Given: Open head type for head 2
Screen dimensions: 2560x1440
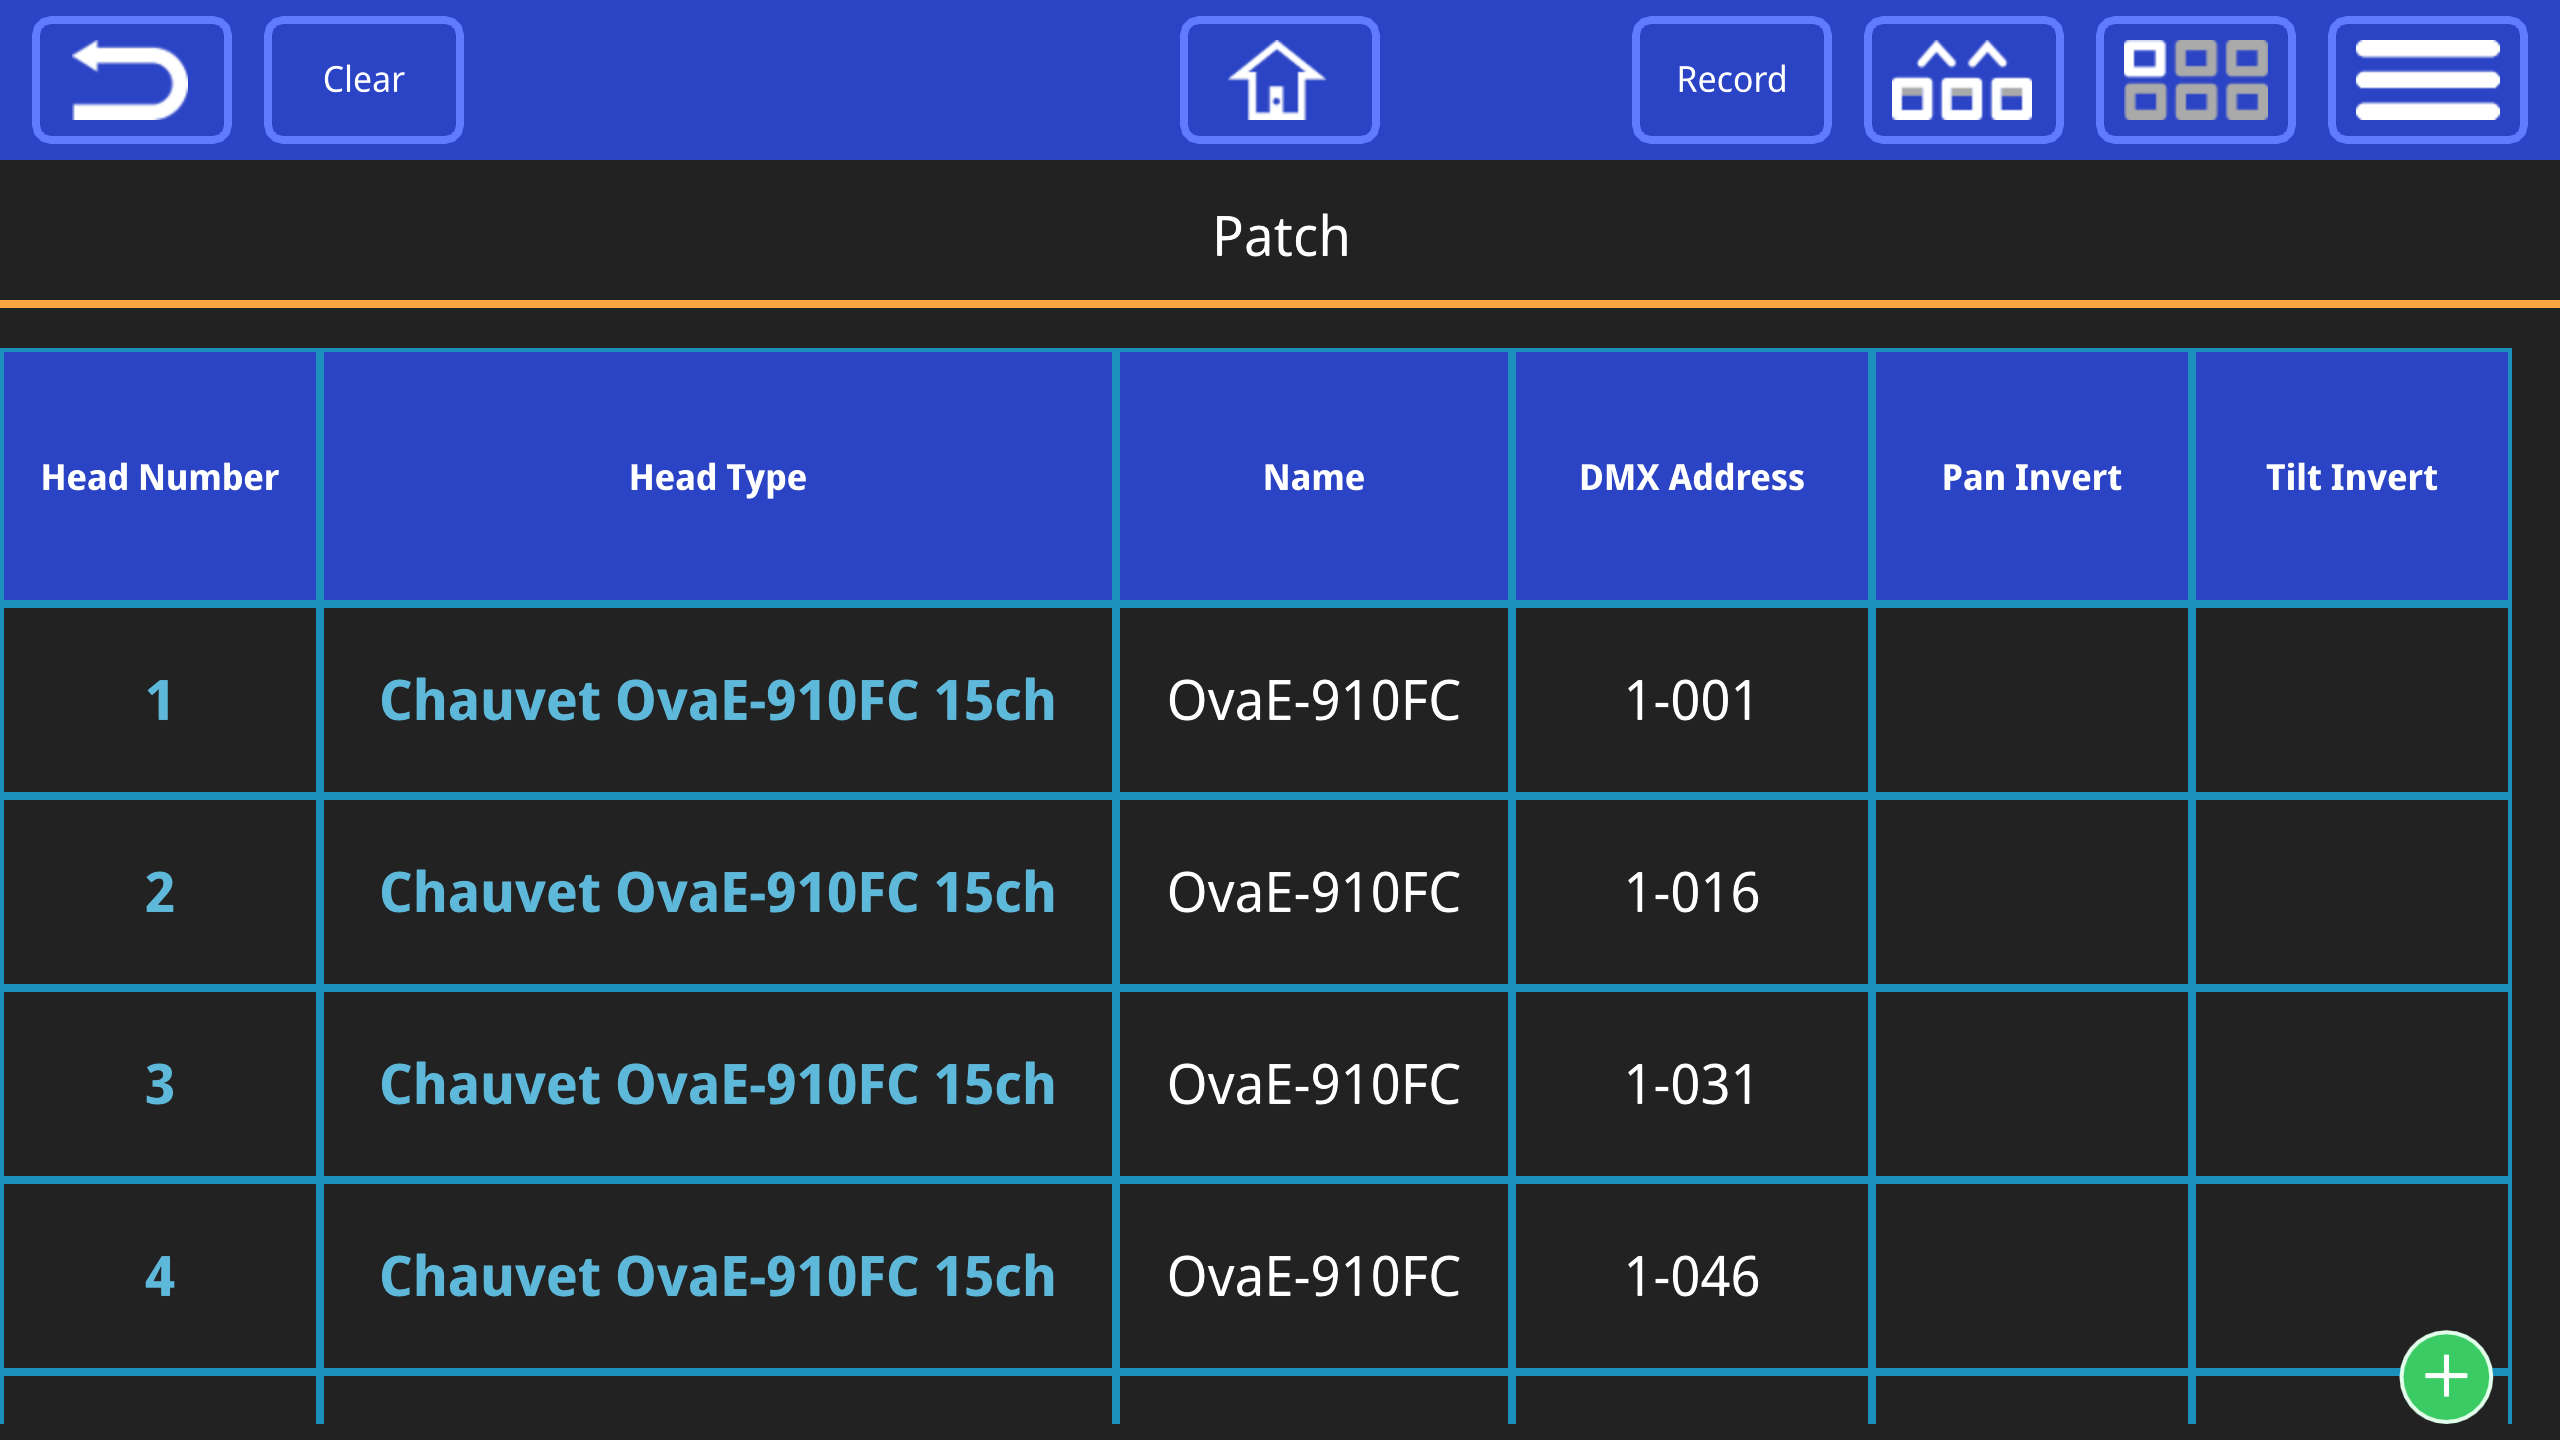Looking at the screenshot, I should click(x=718, y=892).
